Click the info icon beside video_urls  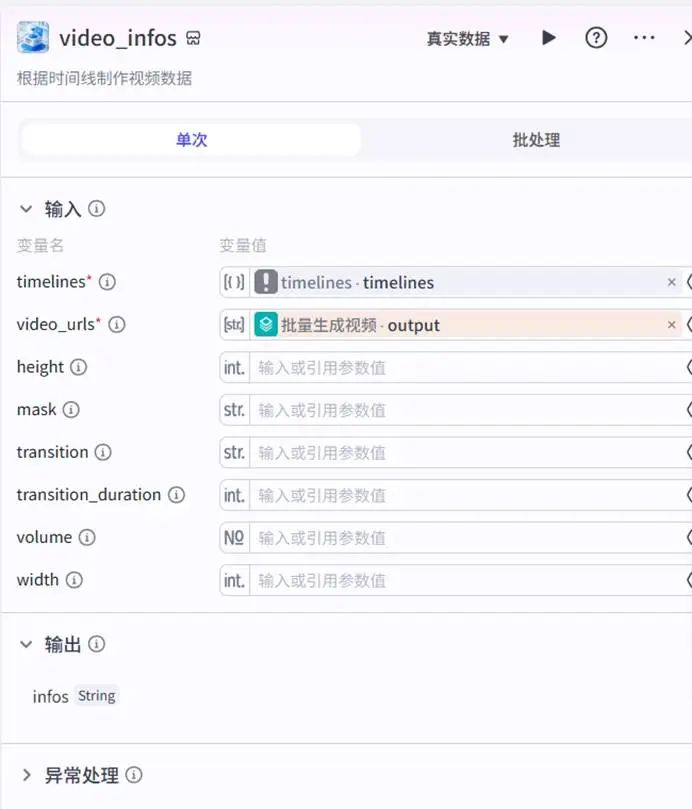[117, 325]
